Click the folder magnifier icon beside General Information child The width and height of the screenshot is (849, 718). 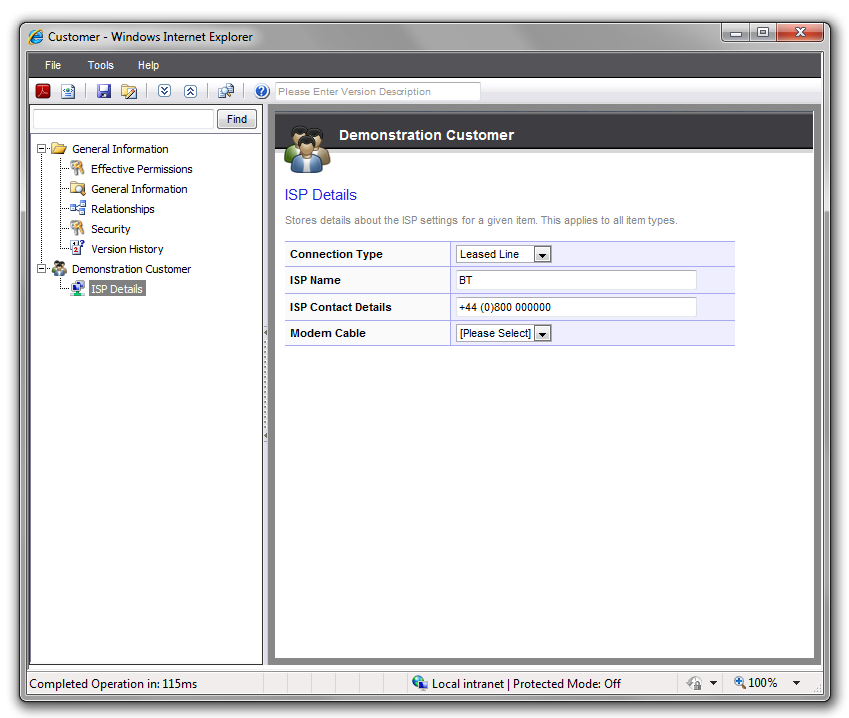coord(78,188)
